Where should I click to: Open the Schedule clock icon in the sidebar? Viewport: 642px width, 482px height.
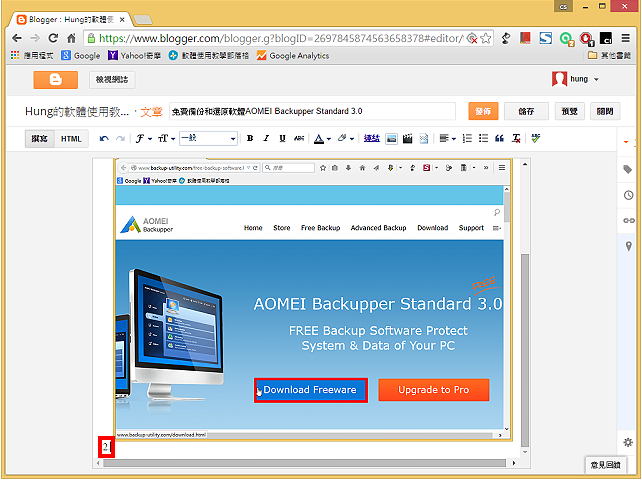point(628,195)
